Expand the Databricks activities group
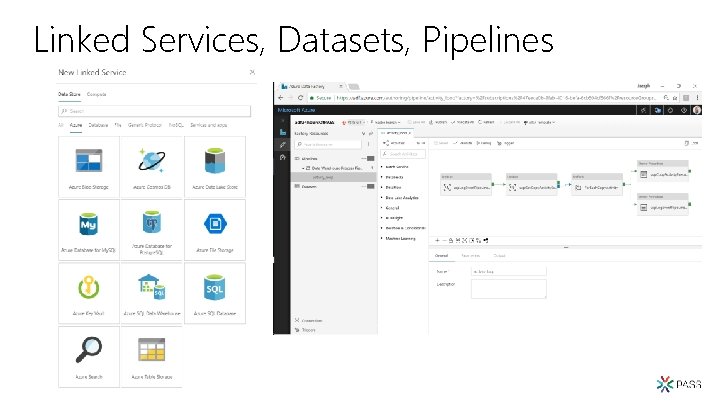Screen dimensions: 720x405 point(394,177)
